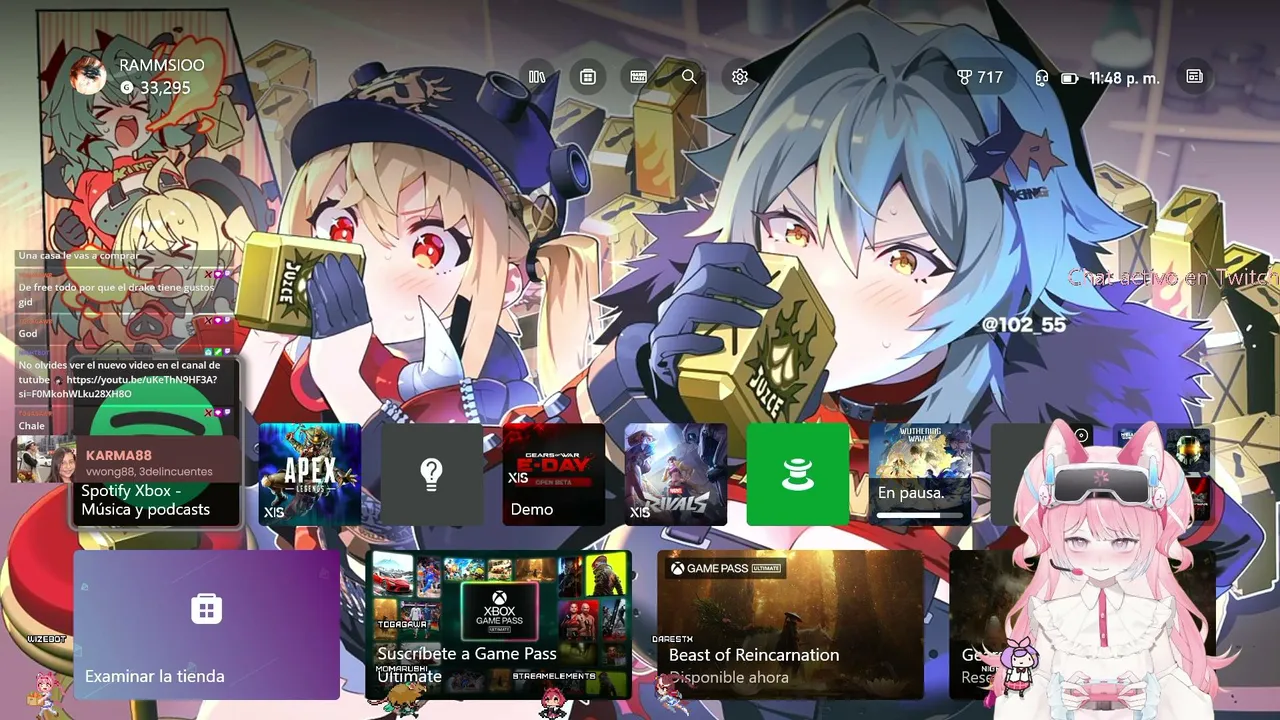The image size is (1280, 720).
Task: Open the search magnifier icon
Action: (689, 77)
